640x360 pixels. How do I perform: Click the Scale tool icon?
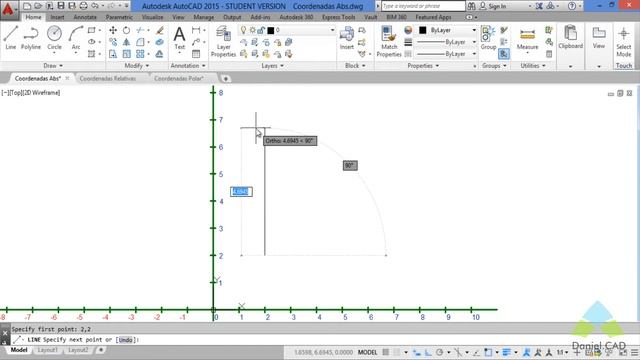127,54
